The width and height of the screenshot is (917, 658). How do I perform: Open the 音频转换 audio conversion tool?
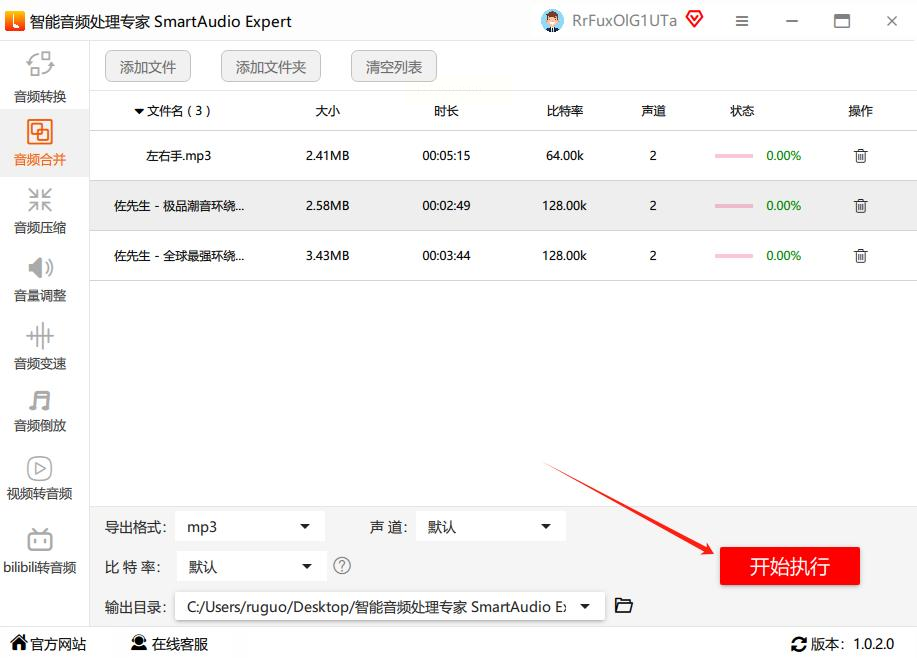coord(40,78)
